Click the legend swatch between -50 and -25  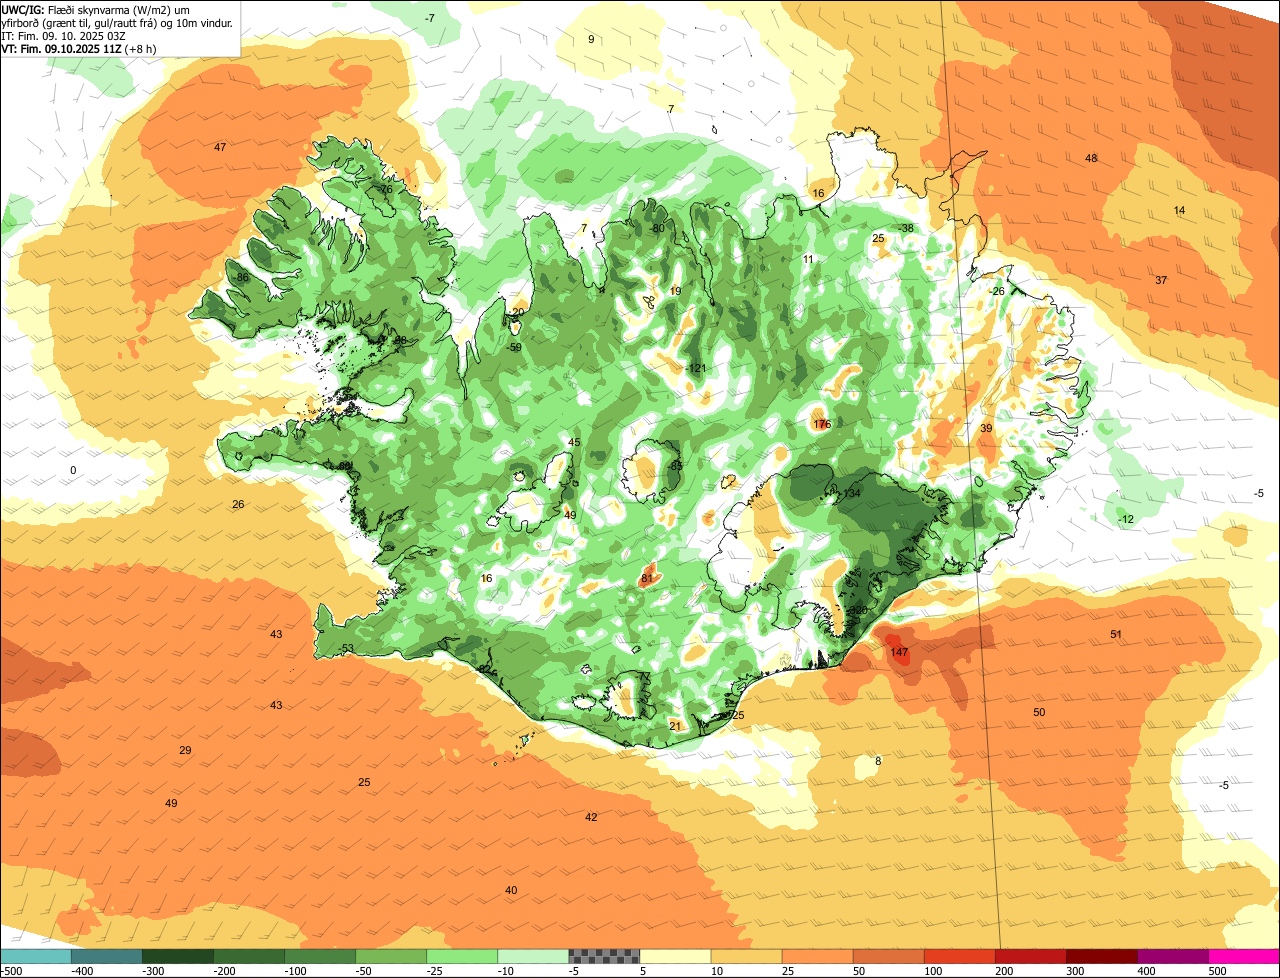point(391,957)
